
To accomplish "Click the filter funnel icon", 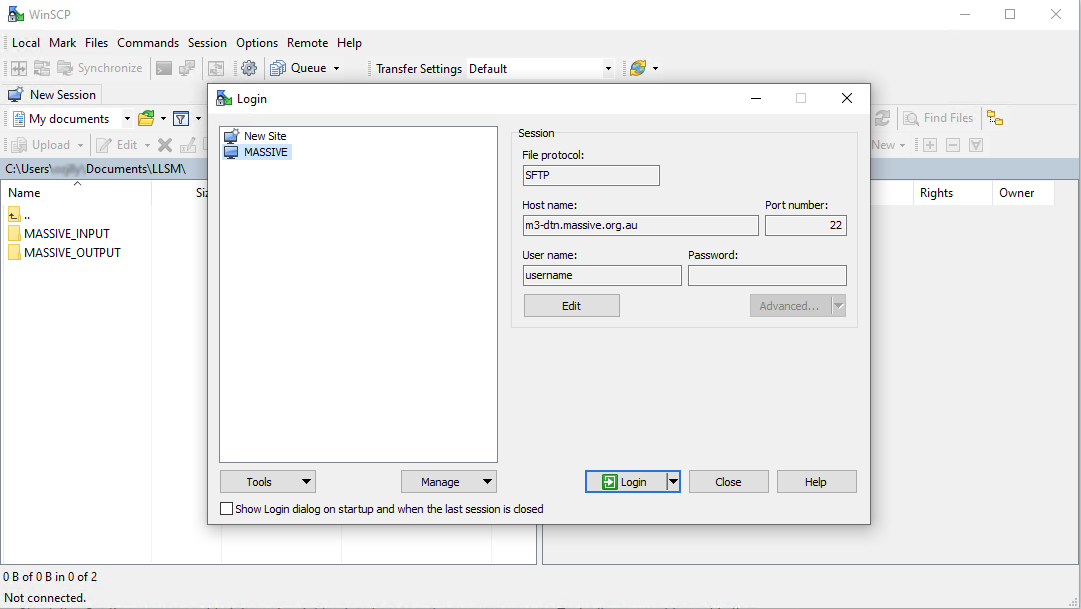I will click(181, 118).
